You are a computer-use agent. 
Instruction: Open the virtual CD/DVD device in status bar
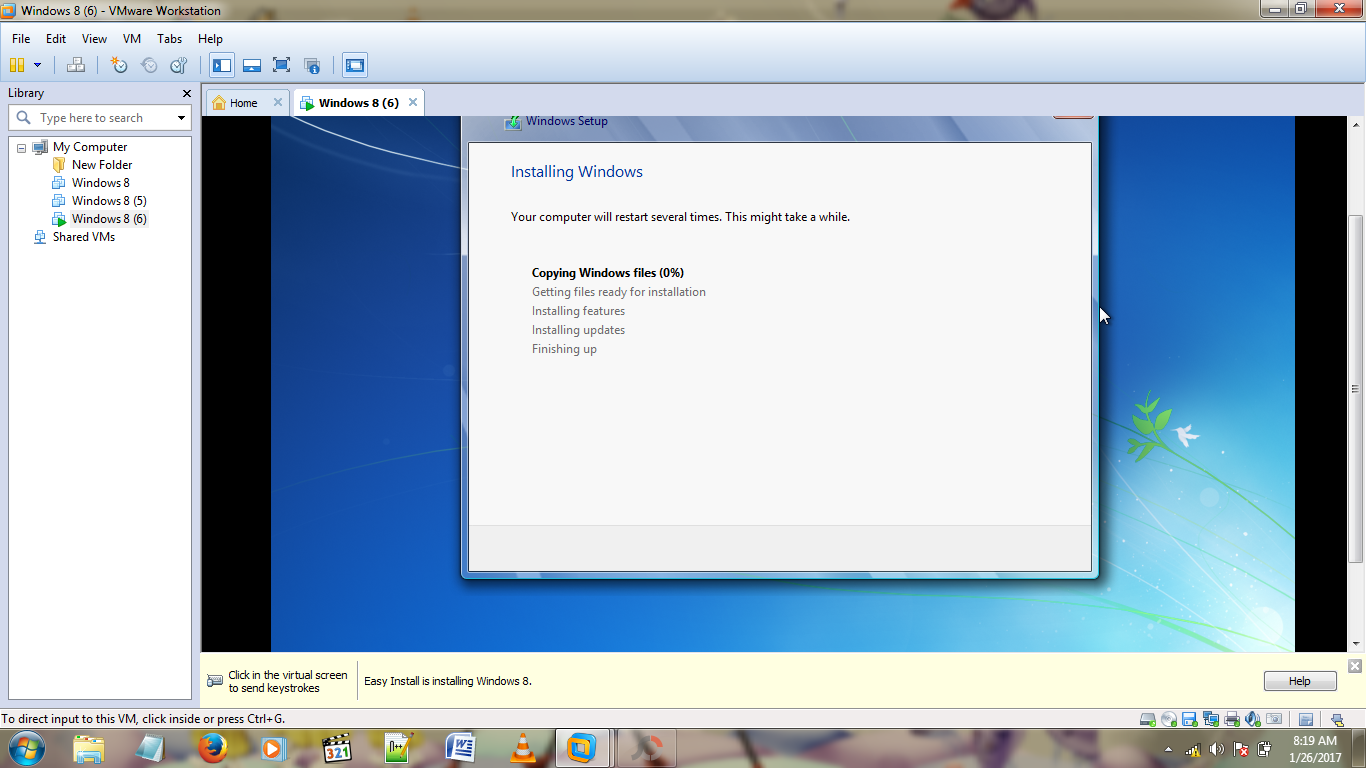point(1168,717)
